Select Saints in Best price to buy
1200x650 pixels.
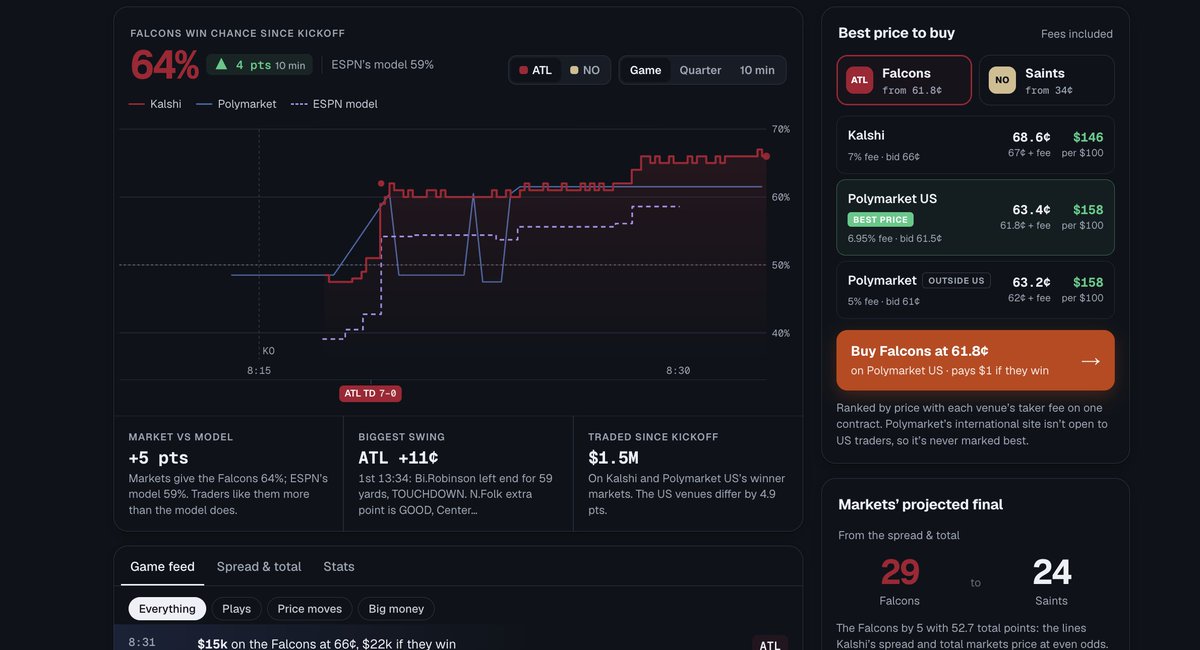pyautogui.click(x=1047, y=80)
